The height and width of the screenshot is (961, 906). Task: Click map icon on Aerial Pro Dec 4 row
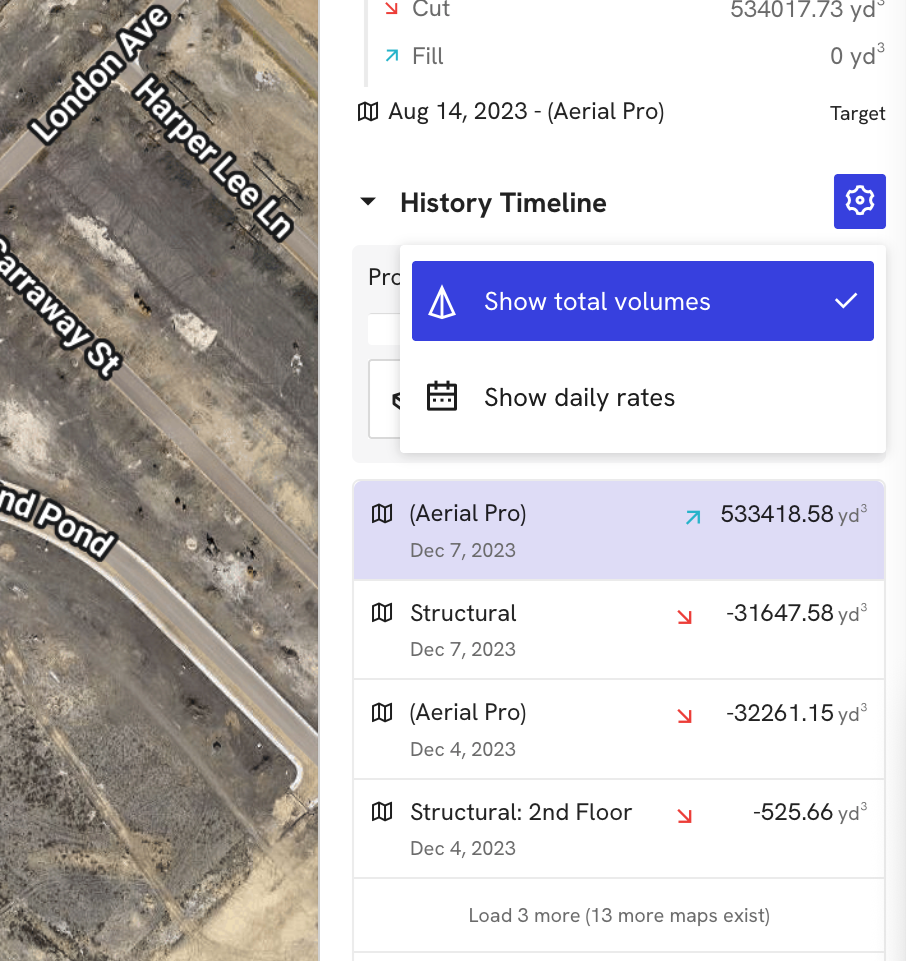tap(382, 713)
